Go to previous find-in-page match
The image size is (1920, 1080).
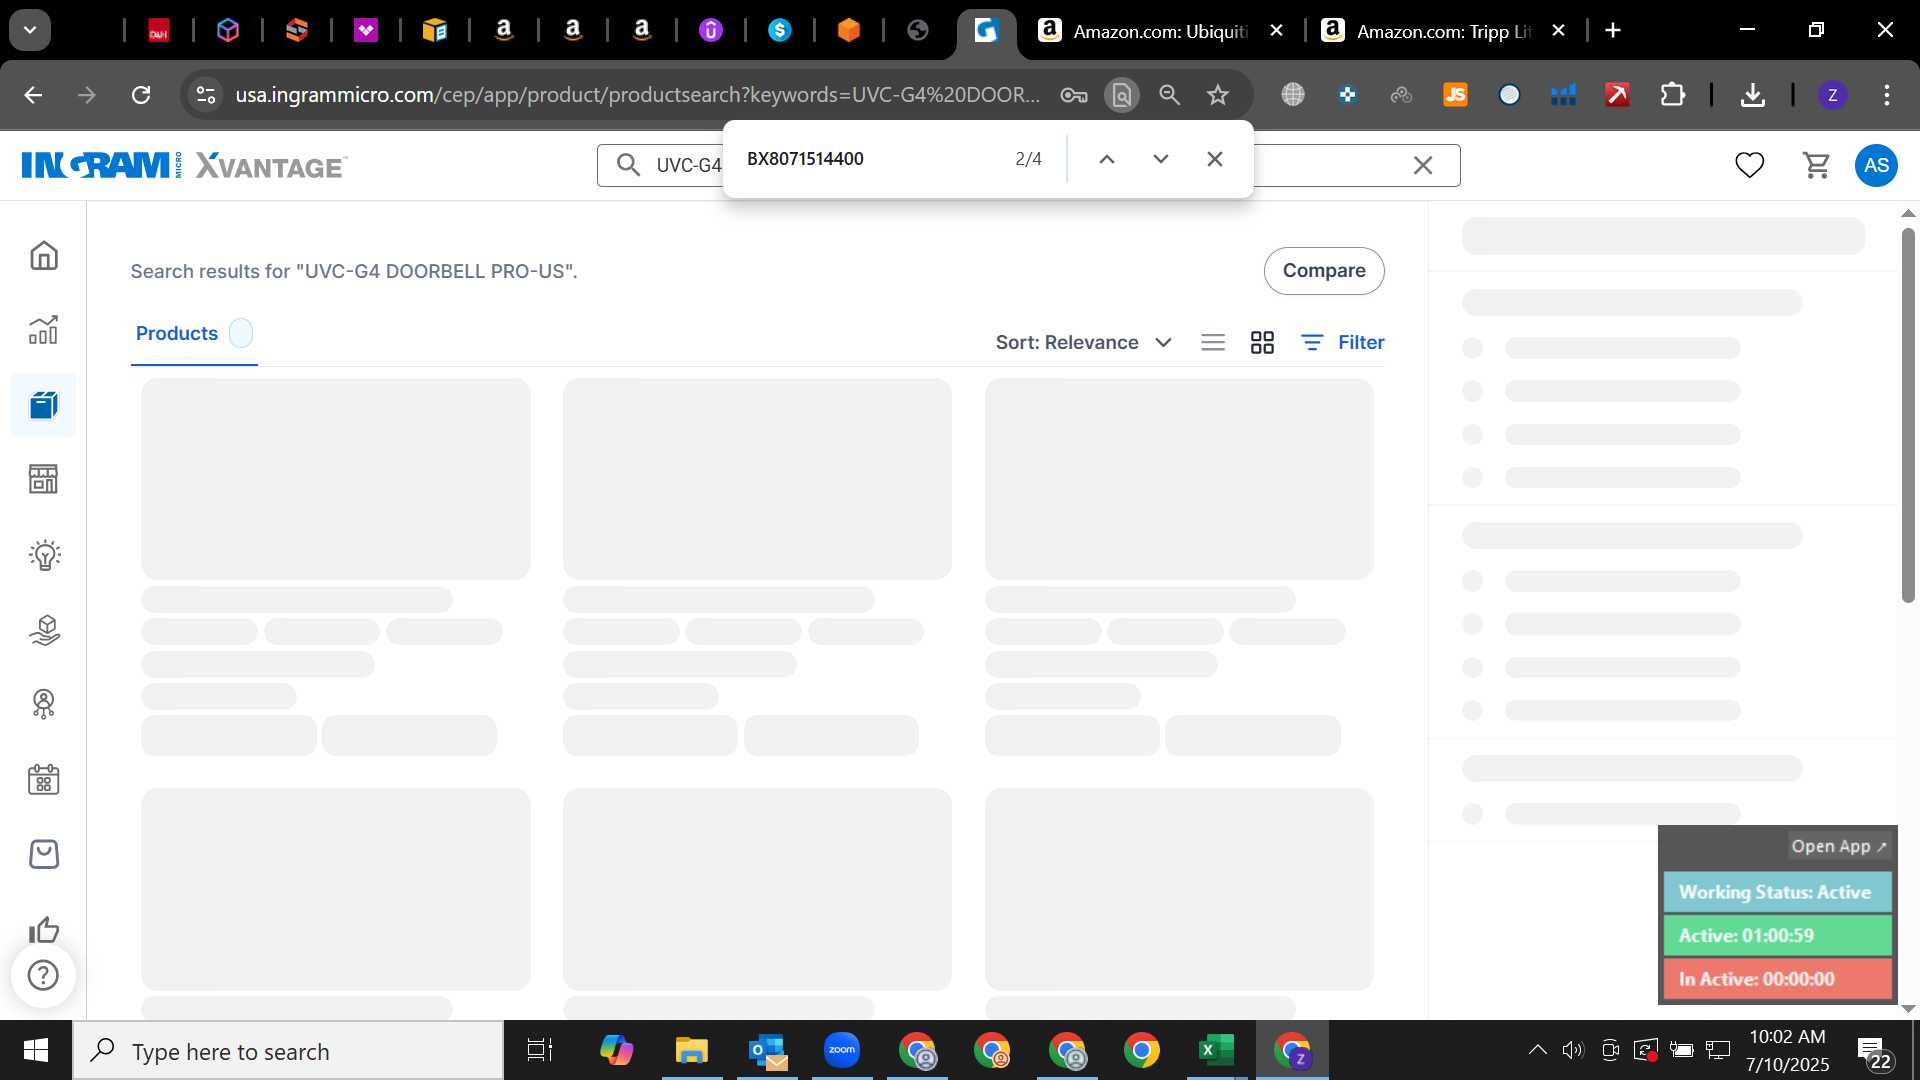(1107, 159)
